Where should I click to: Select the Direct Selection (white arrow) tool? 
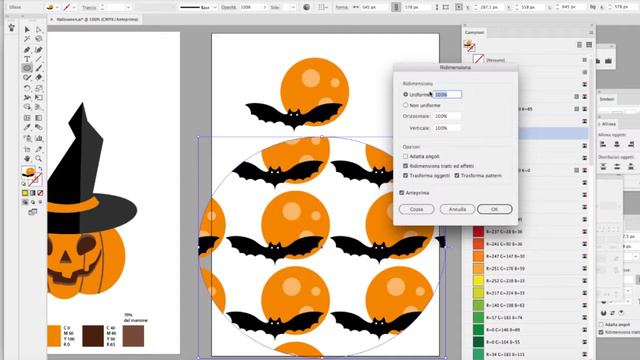coord(39,29)
